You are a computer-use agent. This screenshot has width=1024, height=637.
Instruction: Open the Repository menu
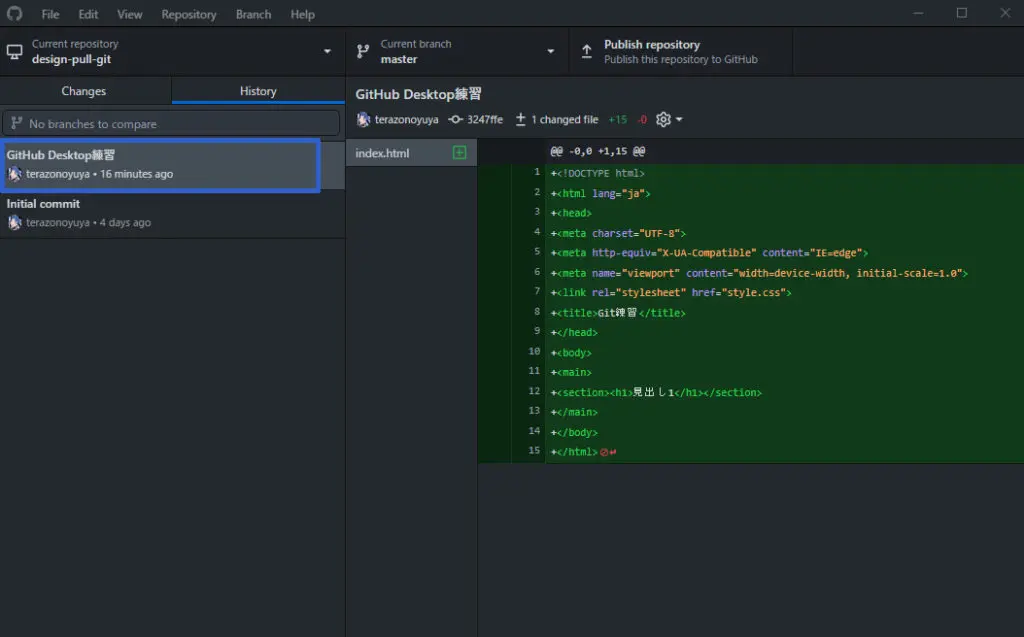(188, 14)
